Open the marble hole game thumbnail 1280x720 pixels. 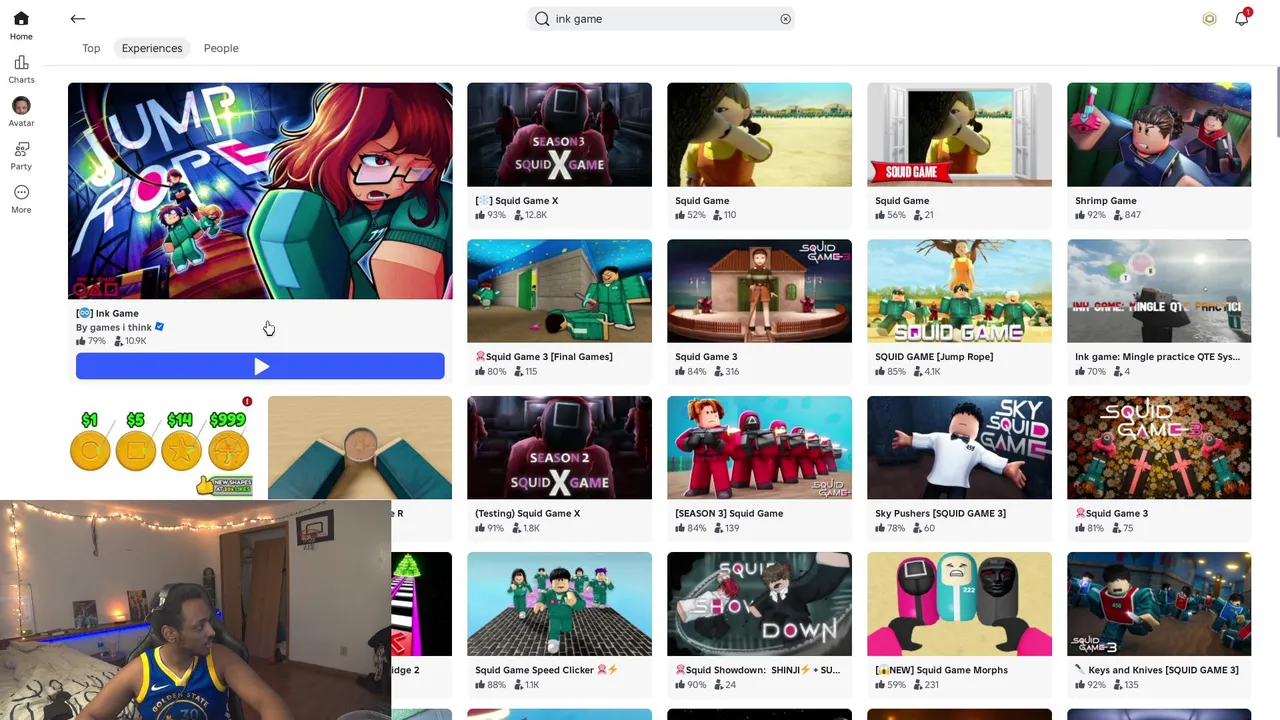pyautogui.click(x=360, y=448)
